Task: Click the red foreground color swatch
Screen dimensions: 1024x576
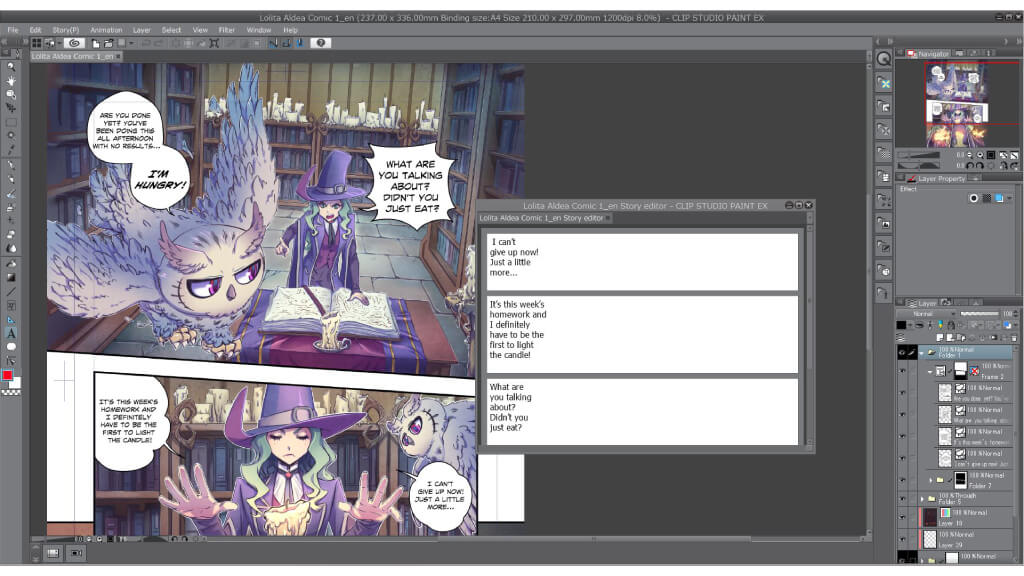Action: tap(8, 376)
